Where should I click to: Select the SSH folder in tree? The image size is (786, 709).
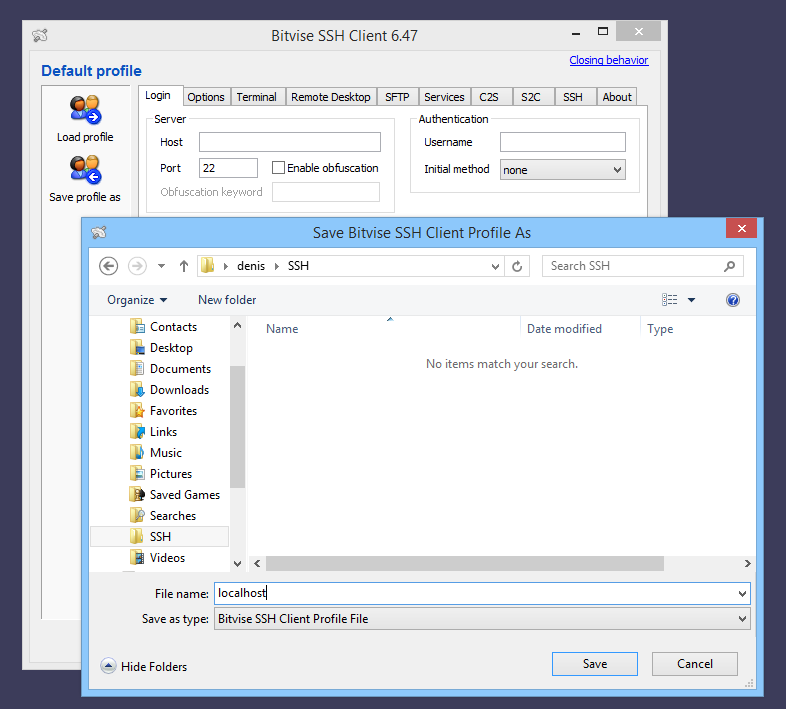(159, 537)
